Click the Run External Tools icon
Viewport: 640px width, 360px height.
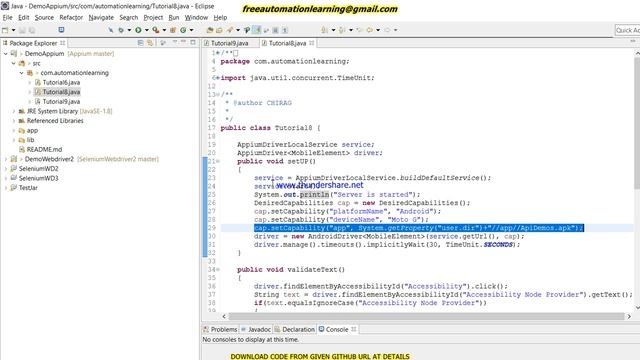tap(156, 30)
